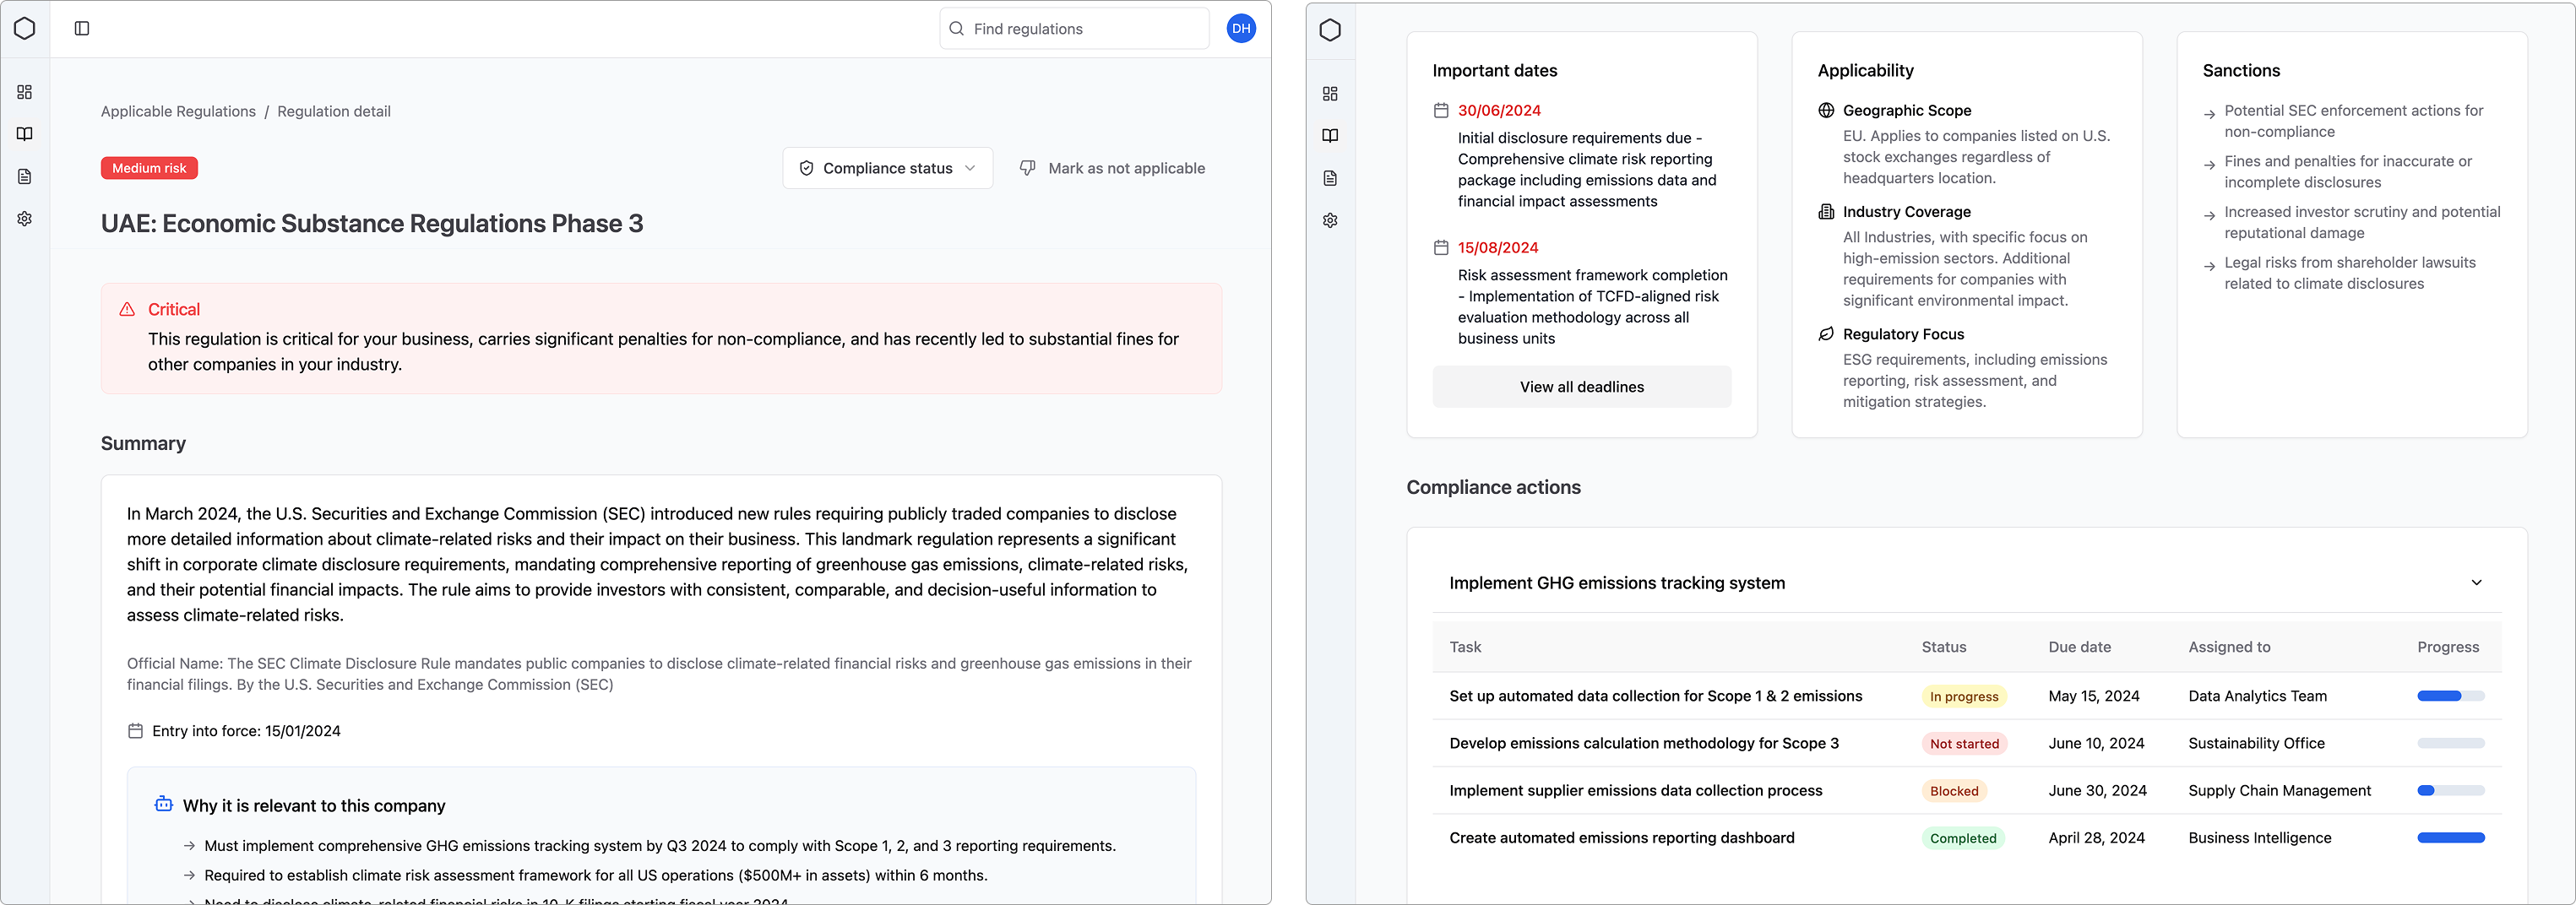This screenshot has height=905, width=2576.
Task: Open dashboard grid icon in right window sidebar
Action: pos(1330,94)
